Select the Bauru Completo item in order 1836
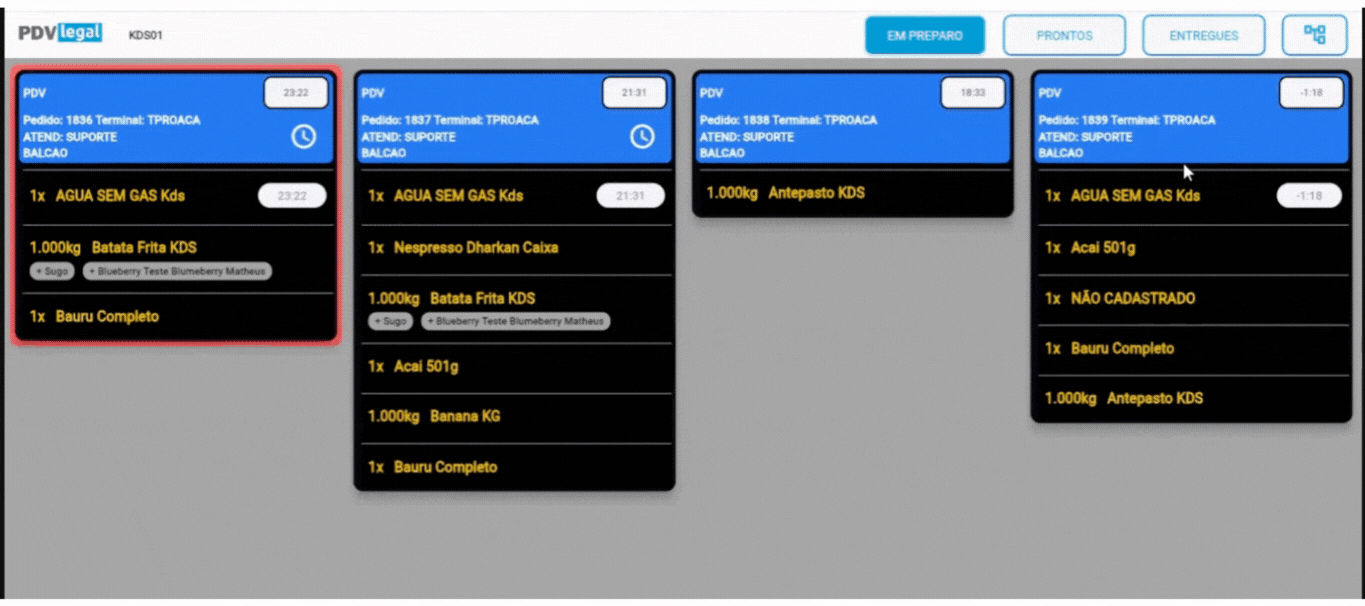1365x606 pixels. pos(107,317)
